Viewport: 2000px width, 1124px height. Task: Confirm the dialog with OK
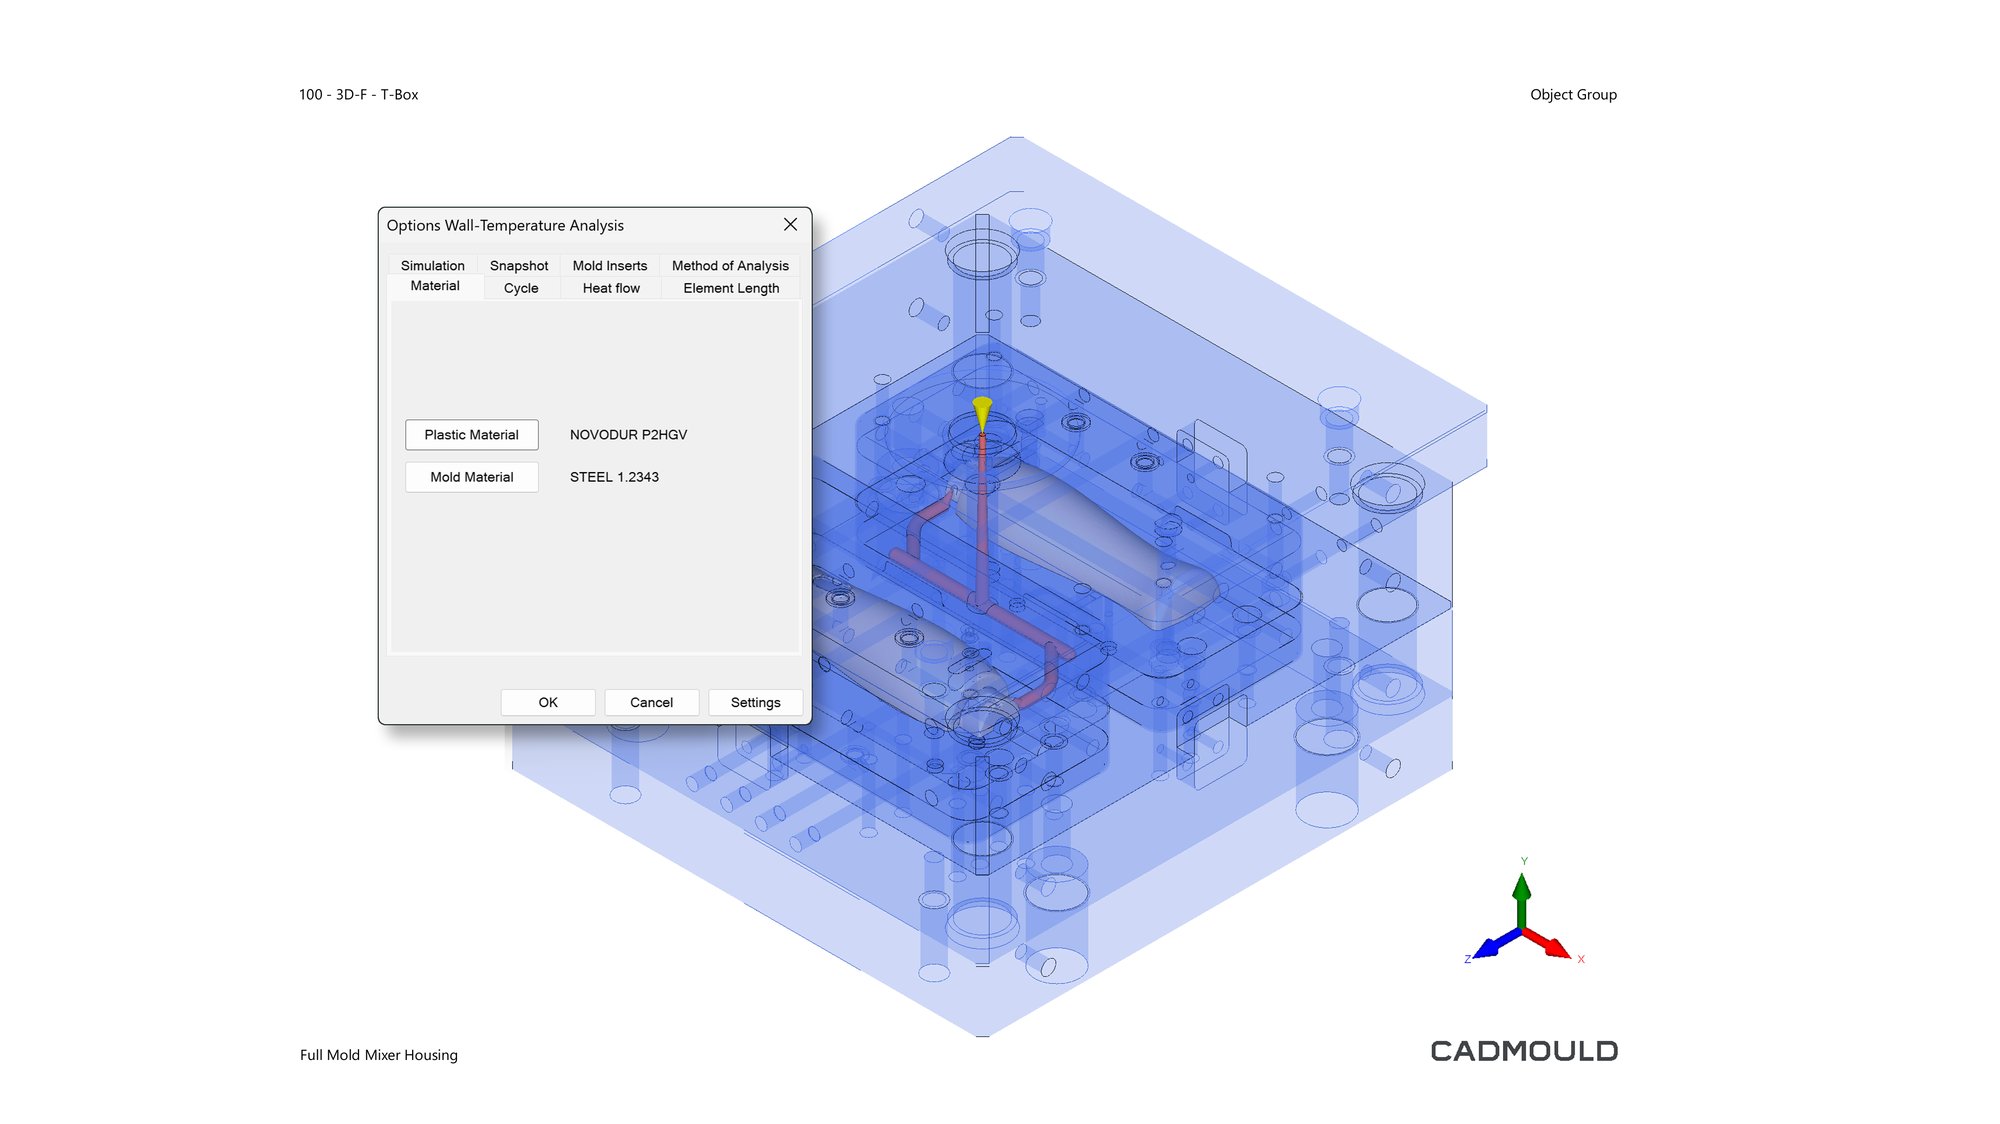click(548, 702)
